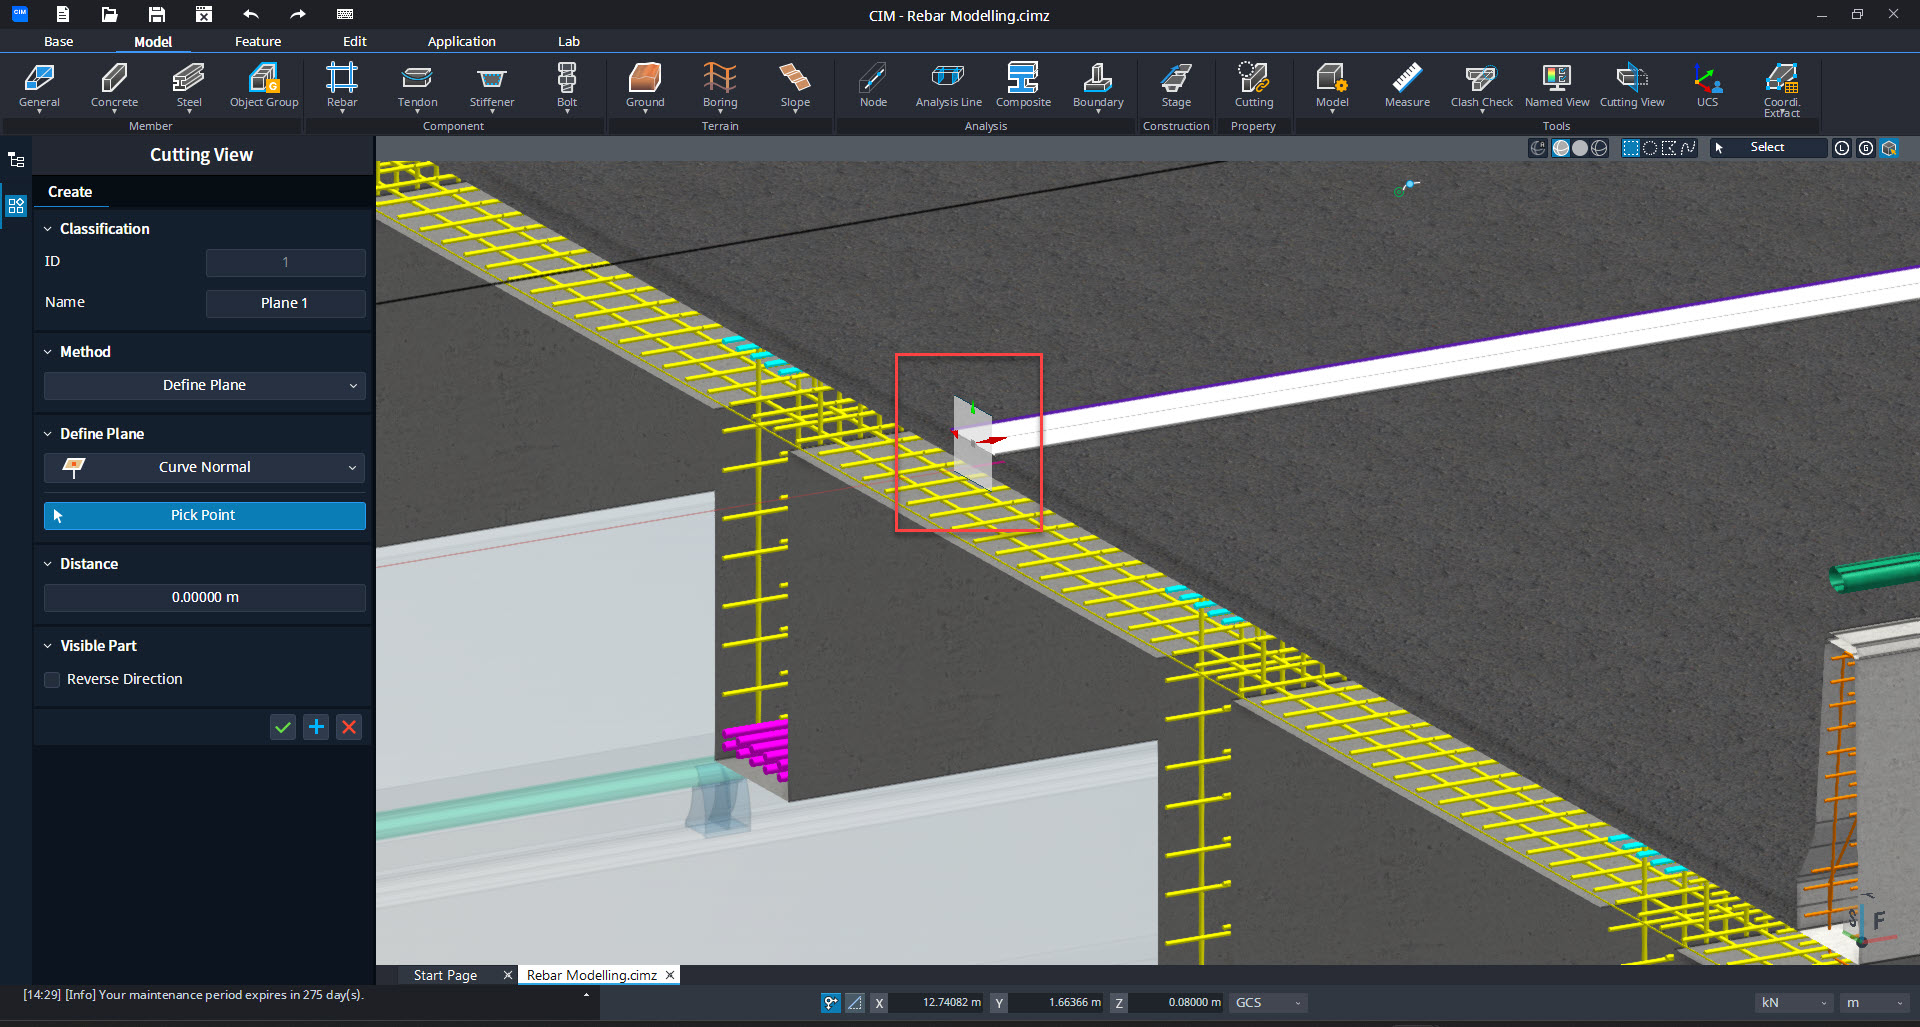Open the Concrete member tool

point(114,86)
